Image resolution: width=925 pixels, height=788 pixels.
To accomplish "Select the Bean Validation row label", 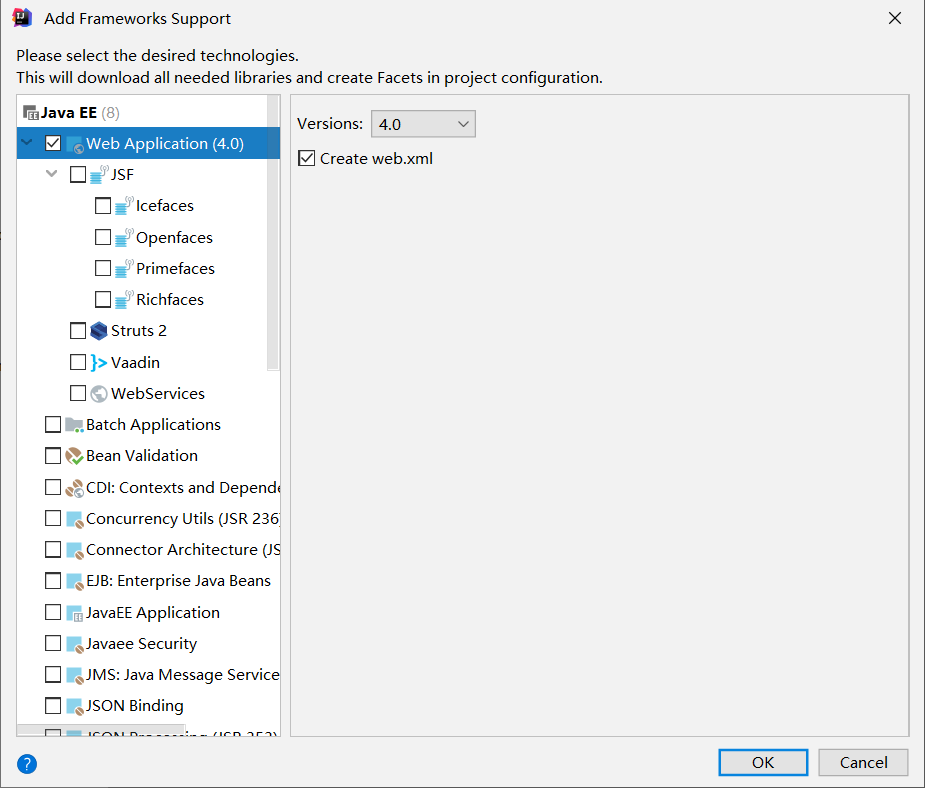I will tap(142, 456).
